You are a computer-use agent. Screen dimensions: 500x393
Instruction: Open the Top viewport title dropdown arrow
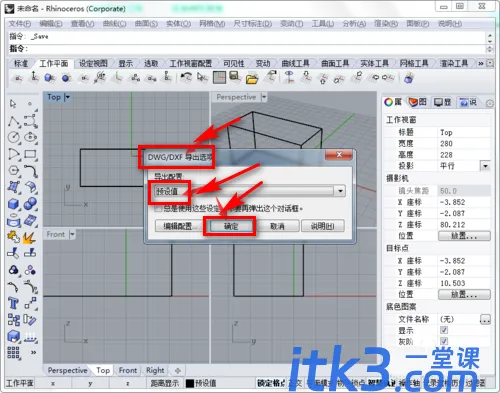tap(68, 97)
